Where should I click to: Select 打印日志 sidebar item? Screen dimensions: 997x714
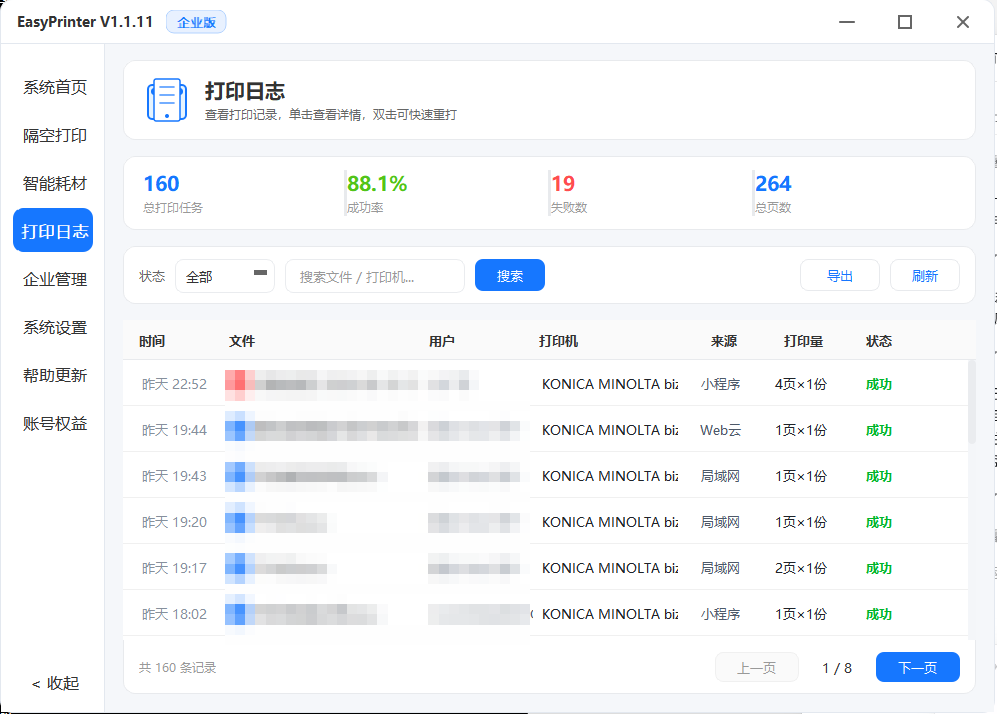pyautogui.click(x=53, y=230)
